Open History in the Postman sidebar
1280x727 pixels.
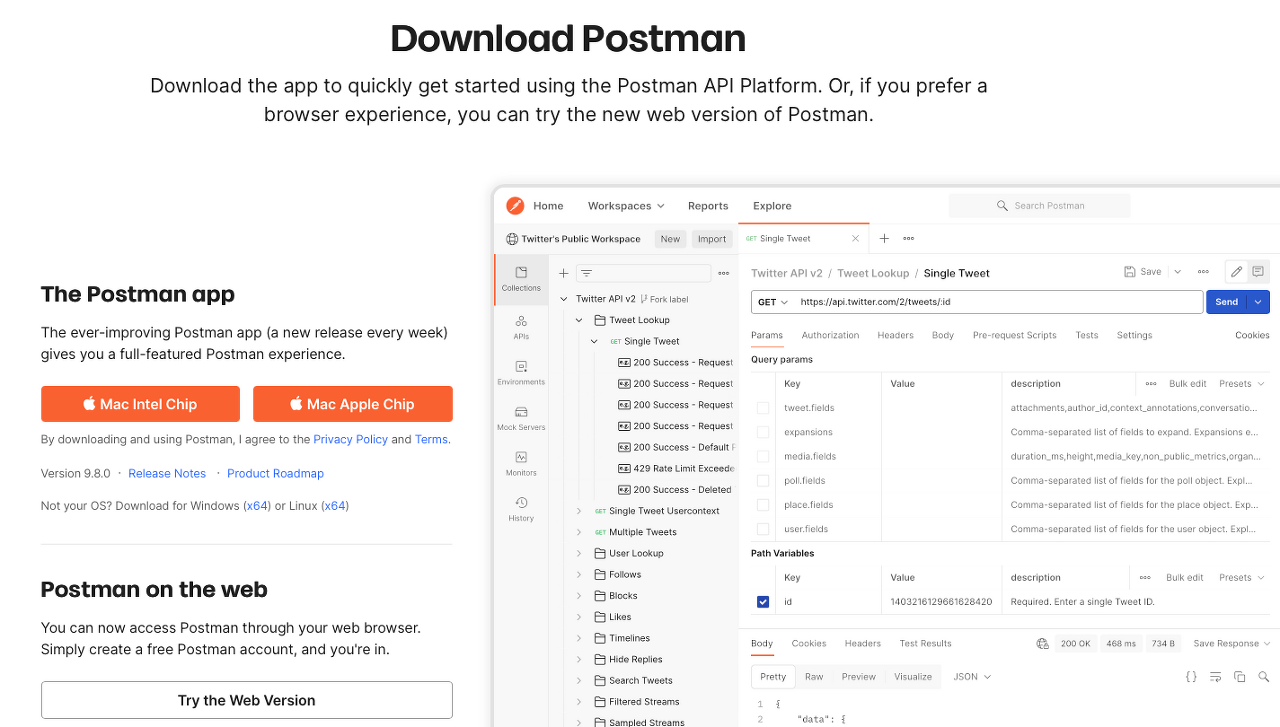point(521,509)
